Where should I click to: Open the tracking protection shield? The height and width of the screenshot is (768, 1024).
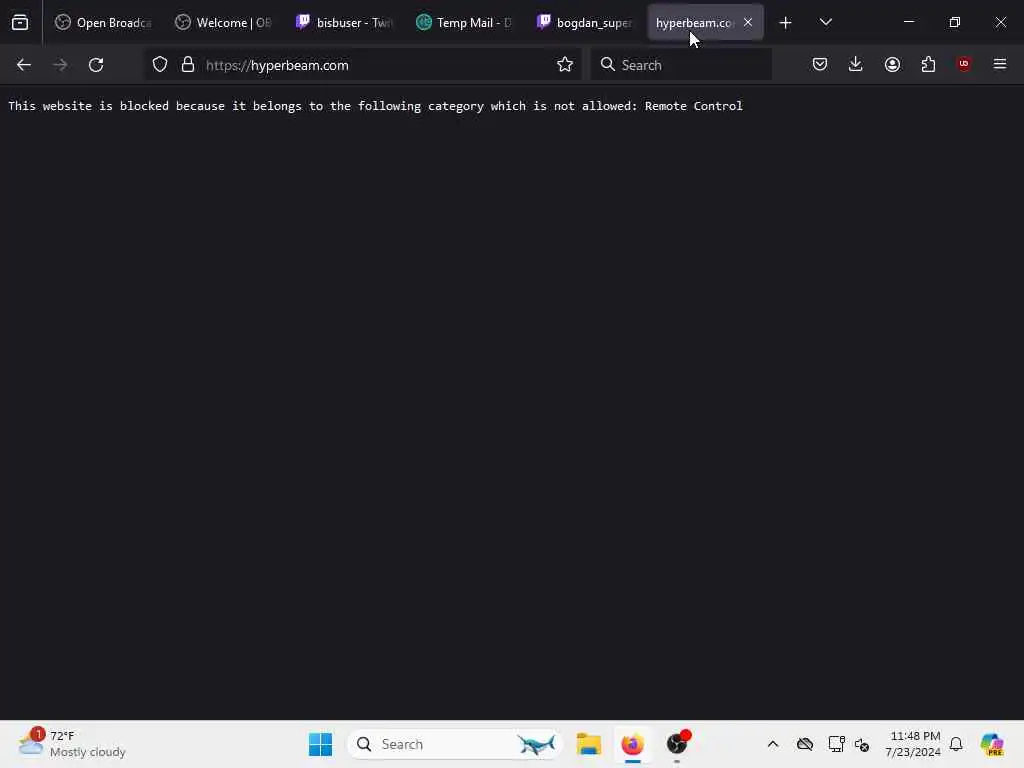click(160, 65)
